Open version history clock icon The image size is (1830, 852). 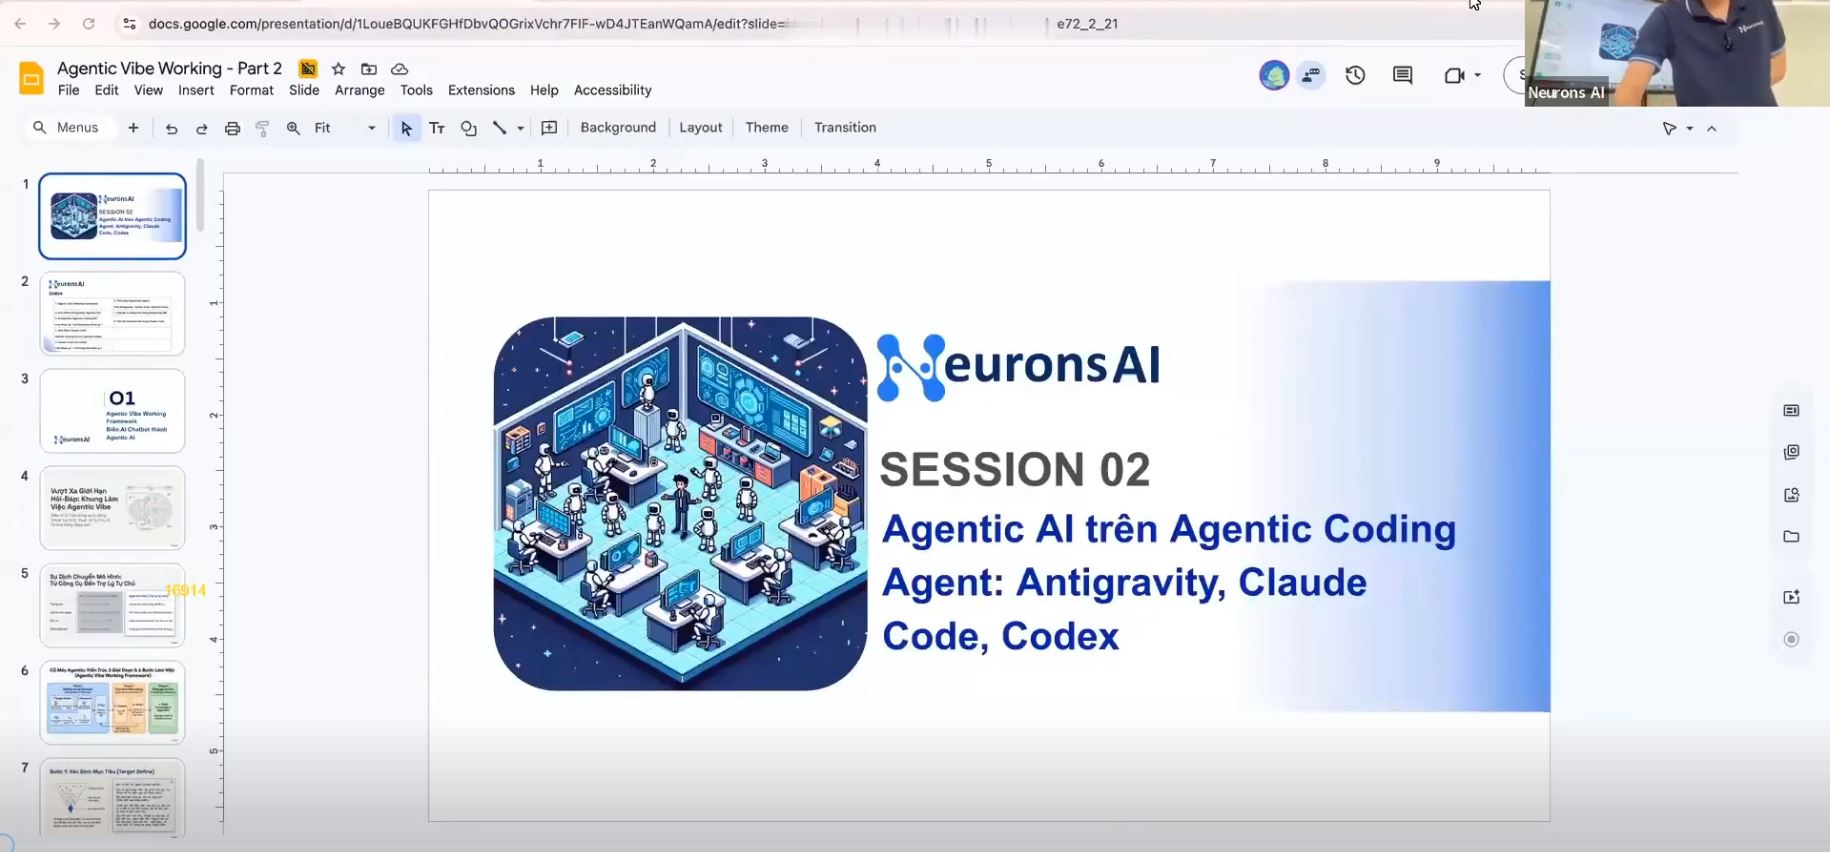(x=1355, y=75)
